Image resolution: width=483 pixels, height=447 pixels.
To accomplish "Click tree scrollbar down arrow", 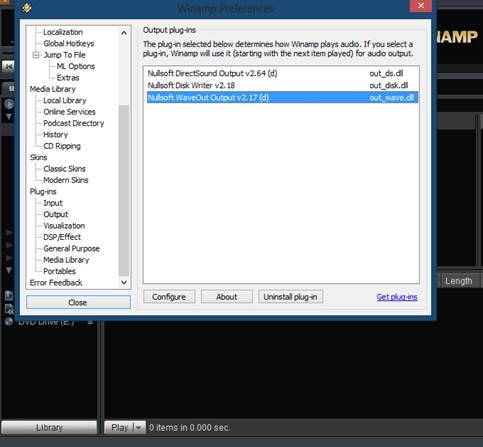I will click(x=124, y=282).
